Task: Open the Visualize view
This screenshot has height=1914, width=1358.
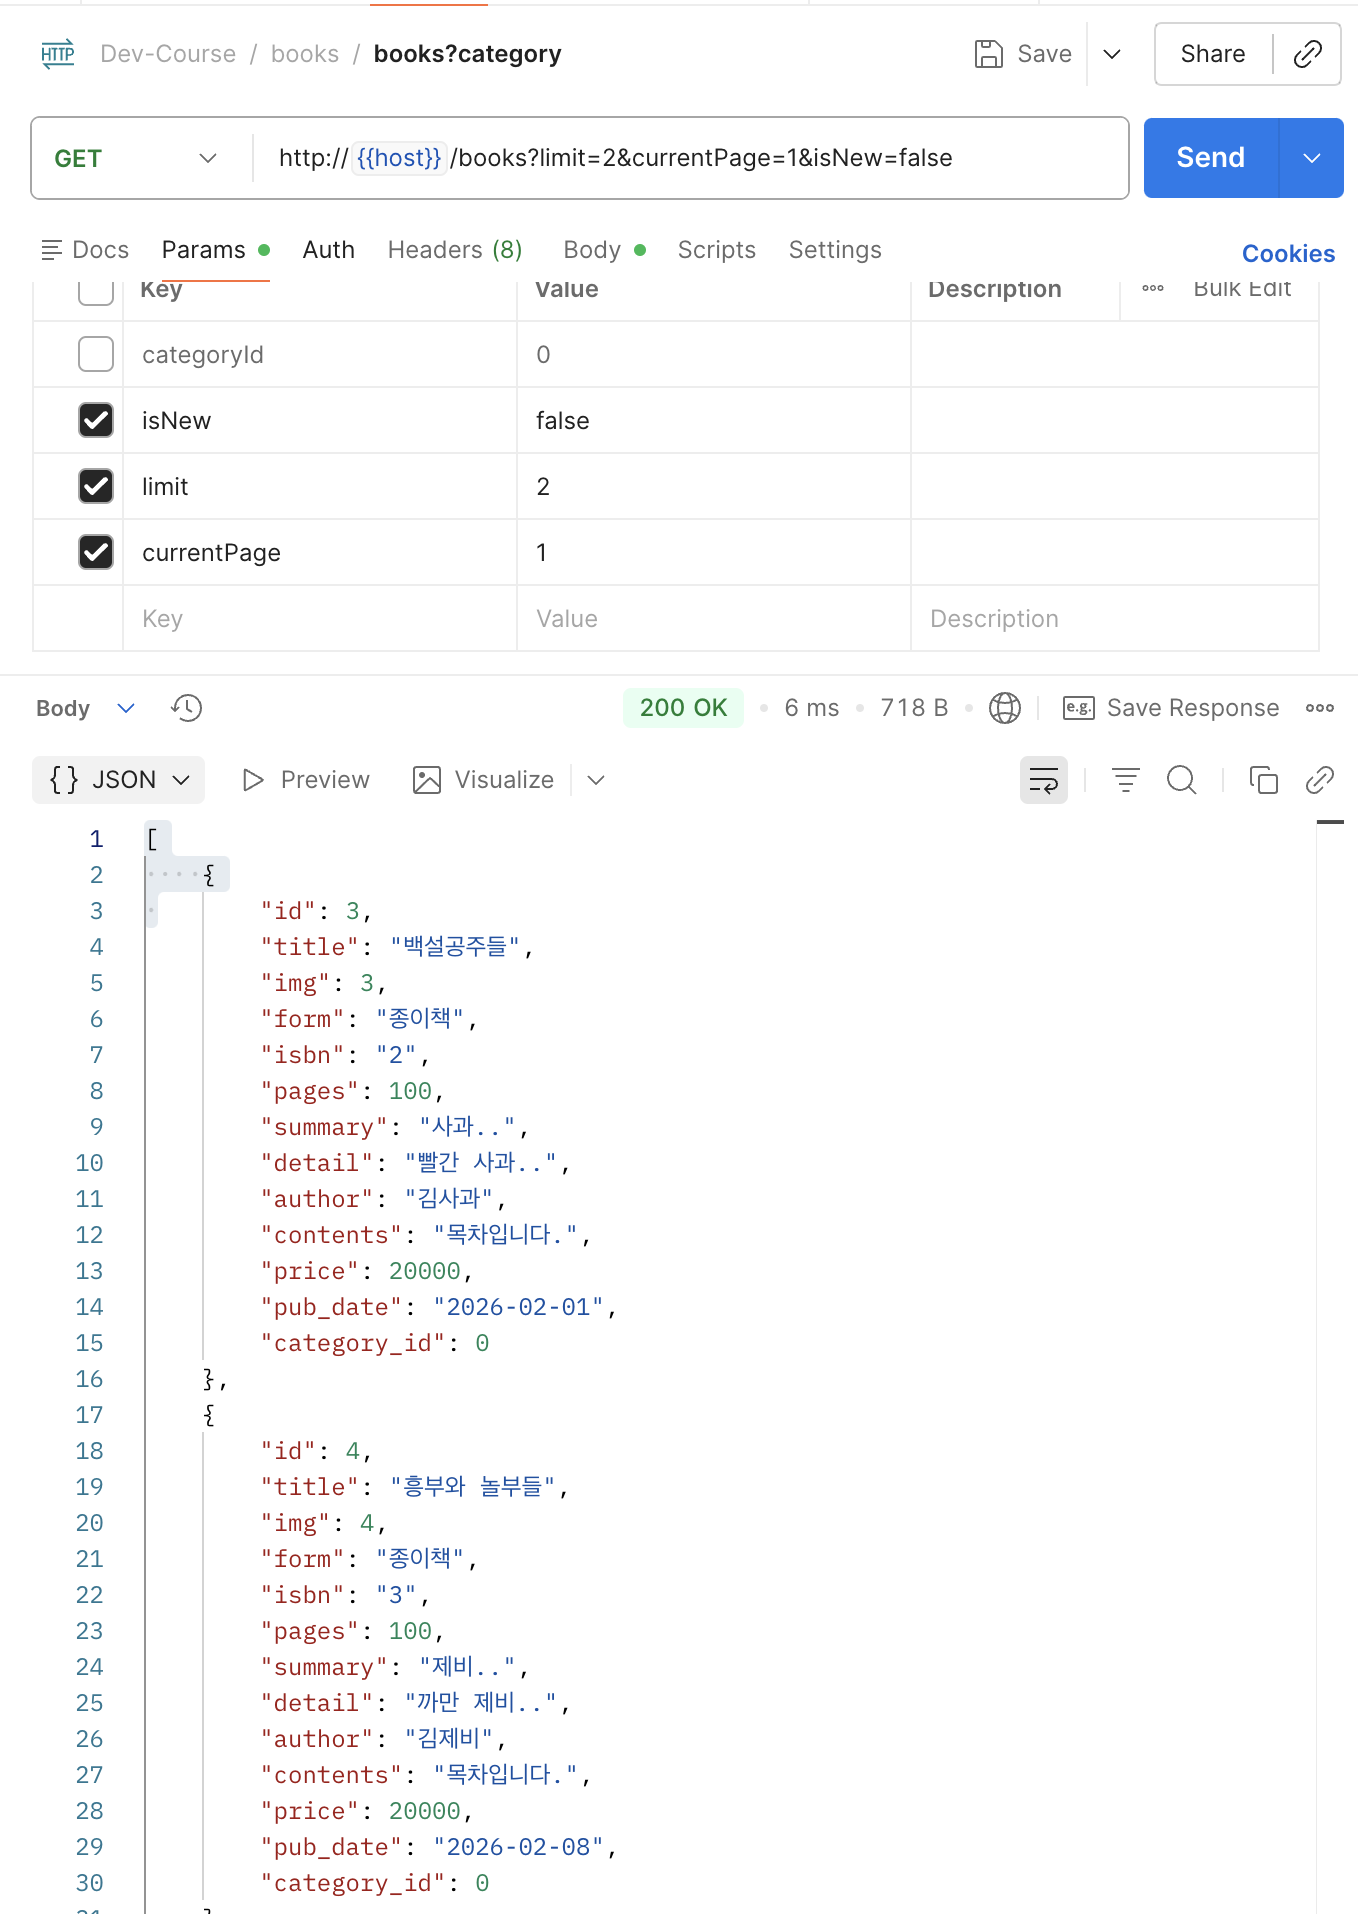Action: 483,780
